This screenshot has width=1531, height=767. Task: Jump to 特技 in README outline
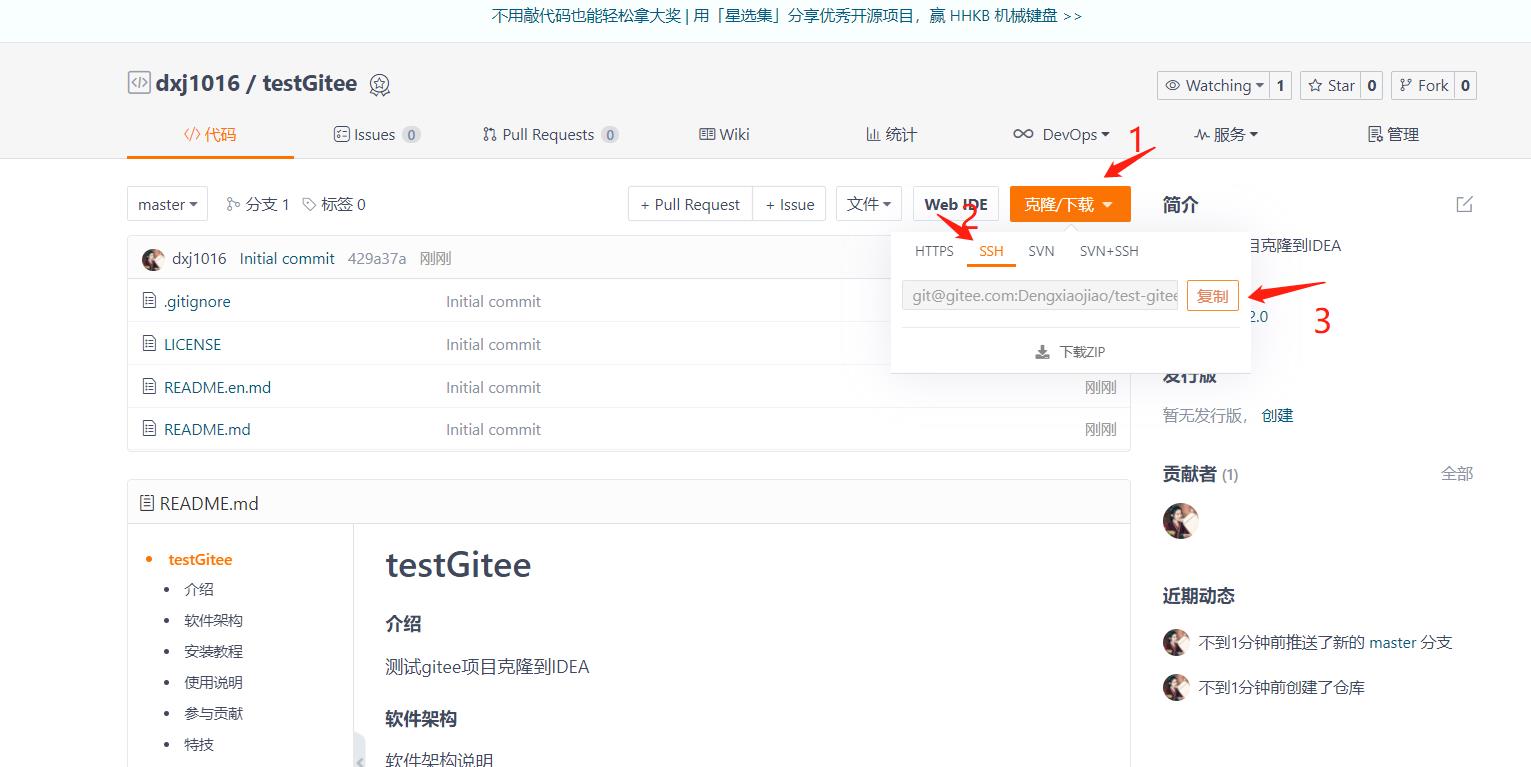pos(199,744)
